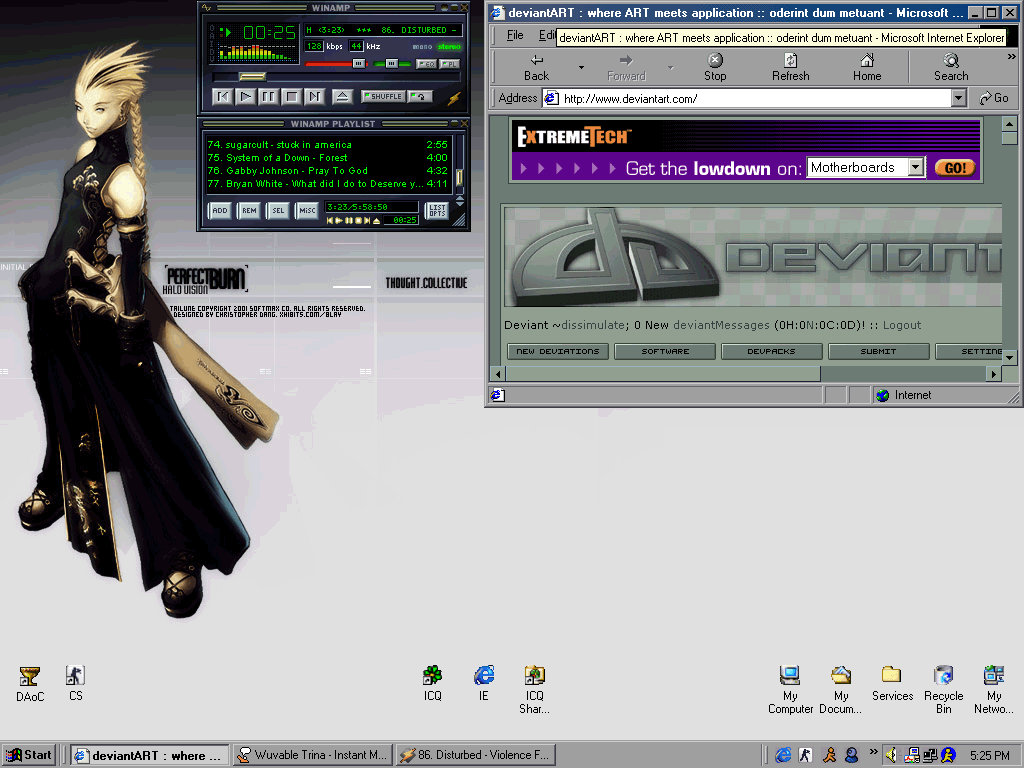This screenshot has width=1024, height=768.
Task: Open Recycle Bin desktop icon
Action: pyautogui.click(x=943, y=690)
